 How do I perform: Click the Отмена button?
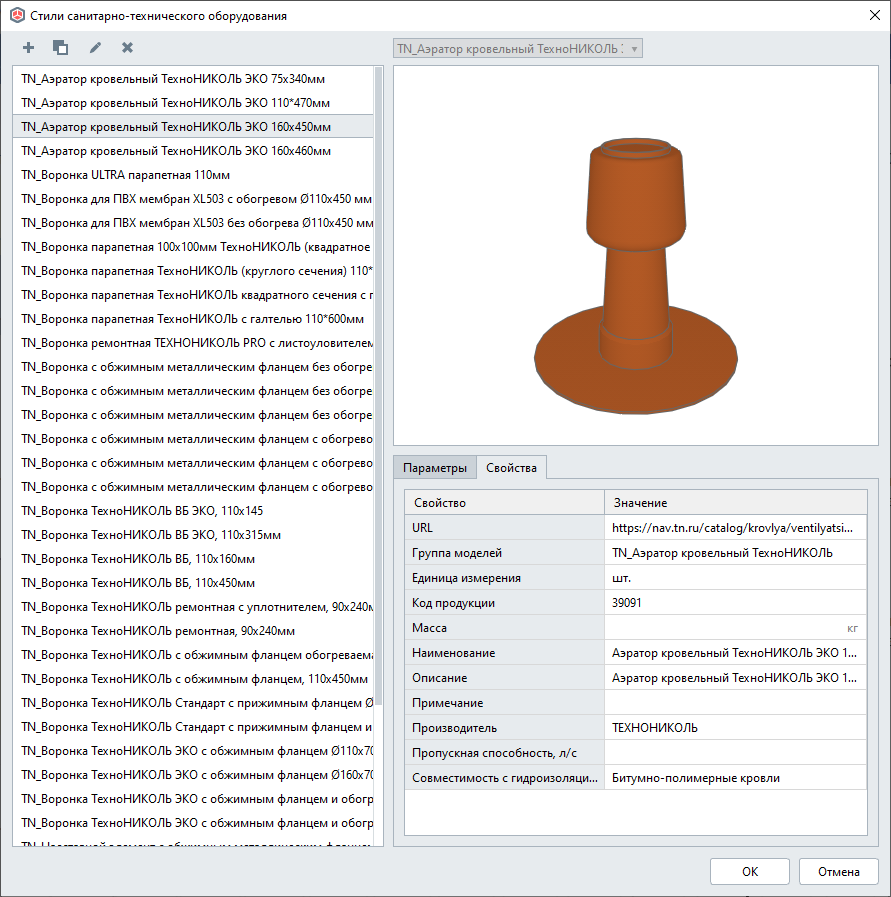(x=838, y=871)
